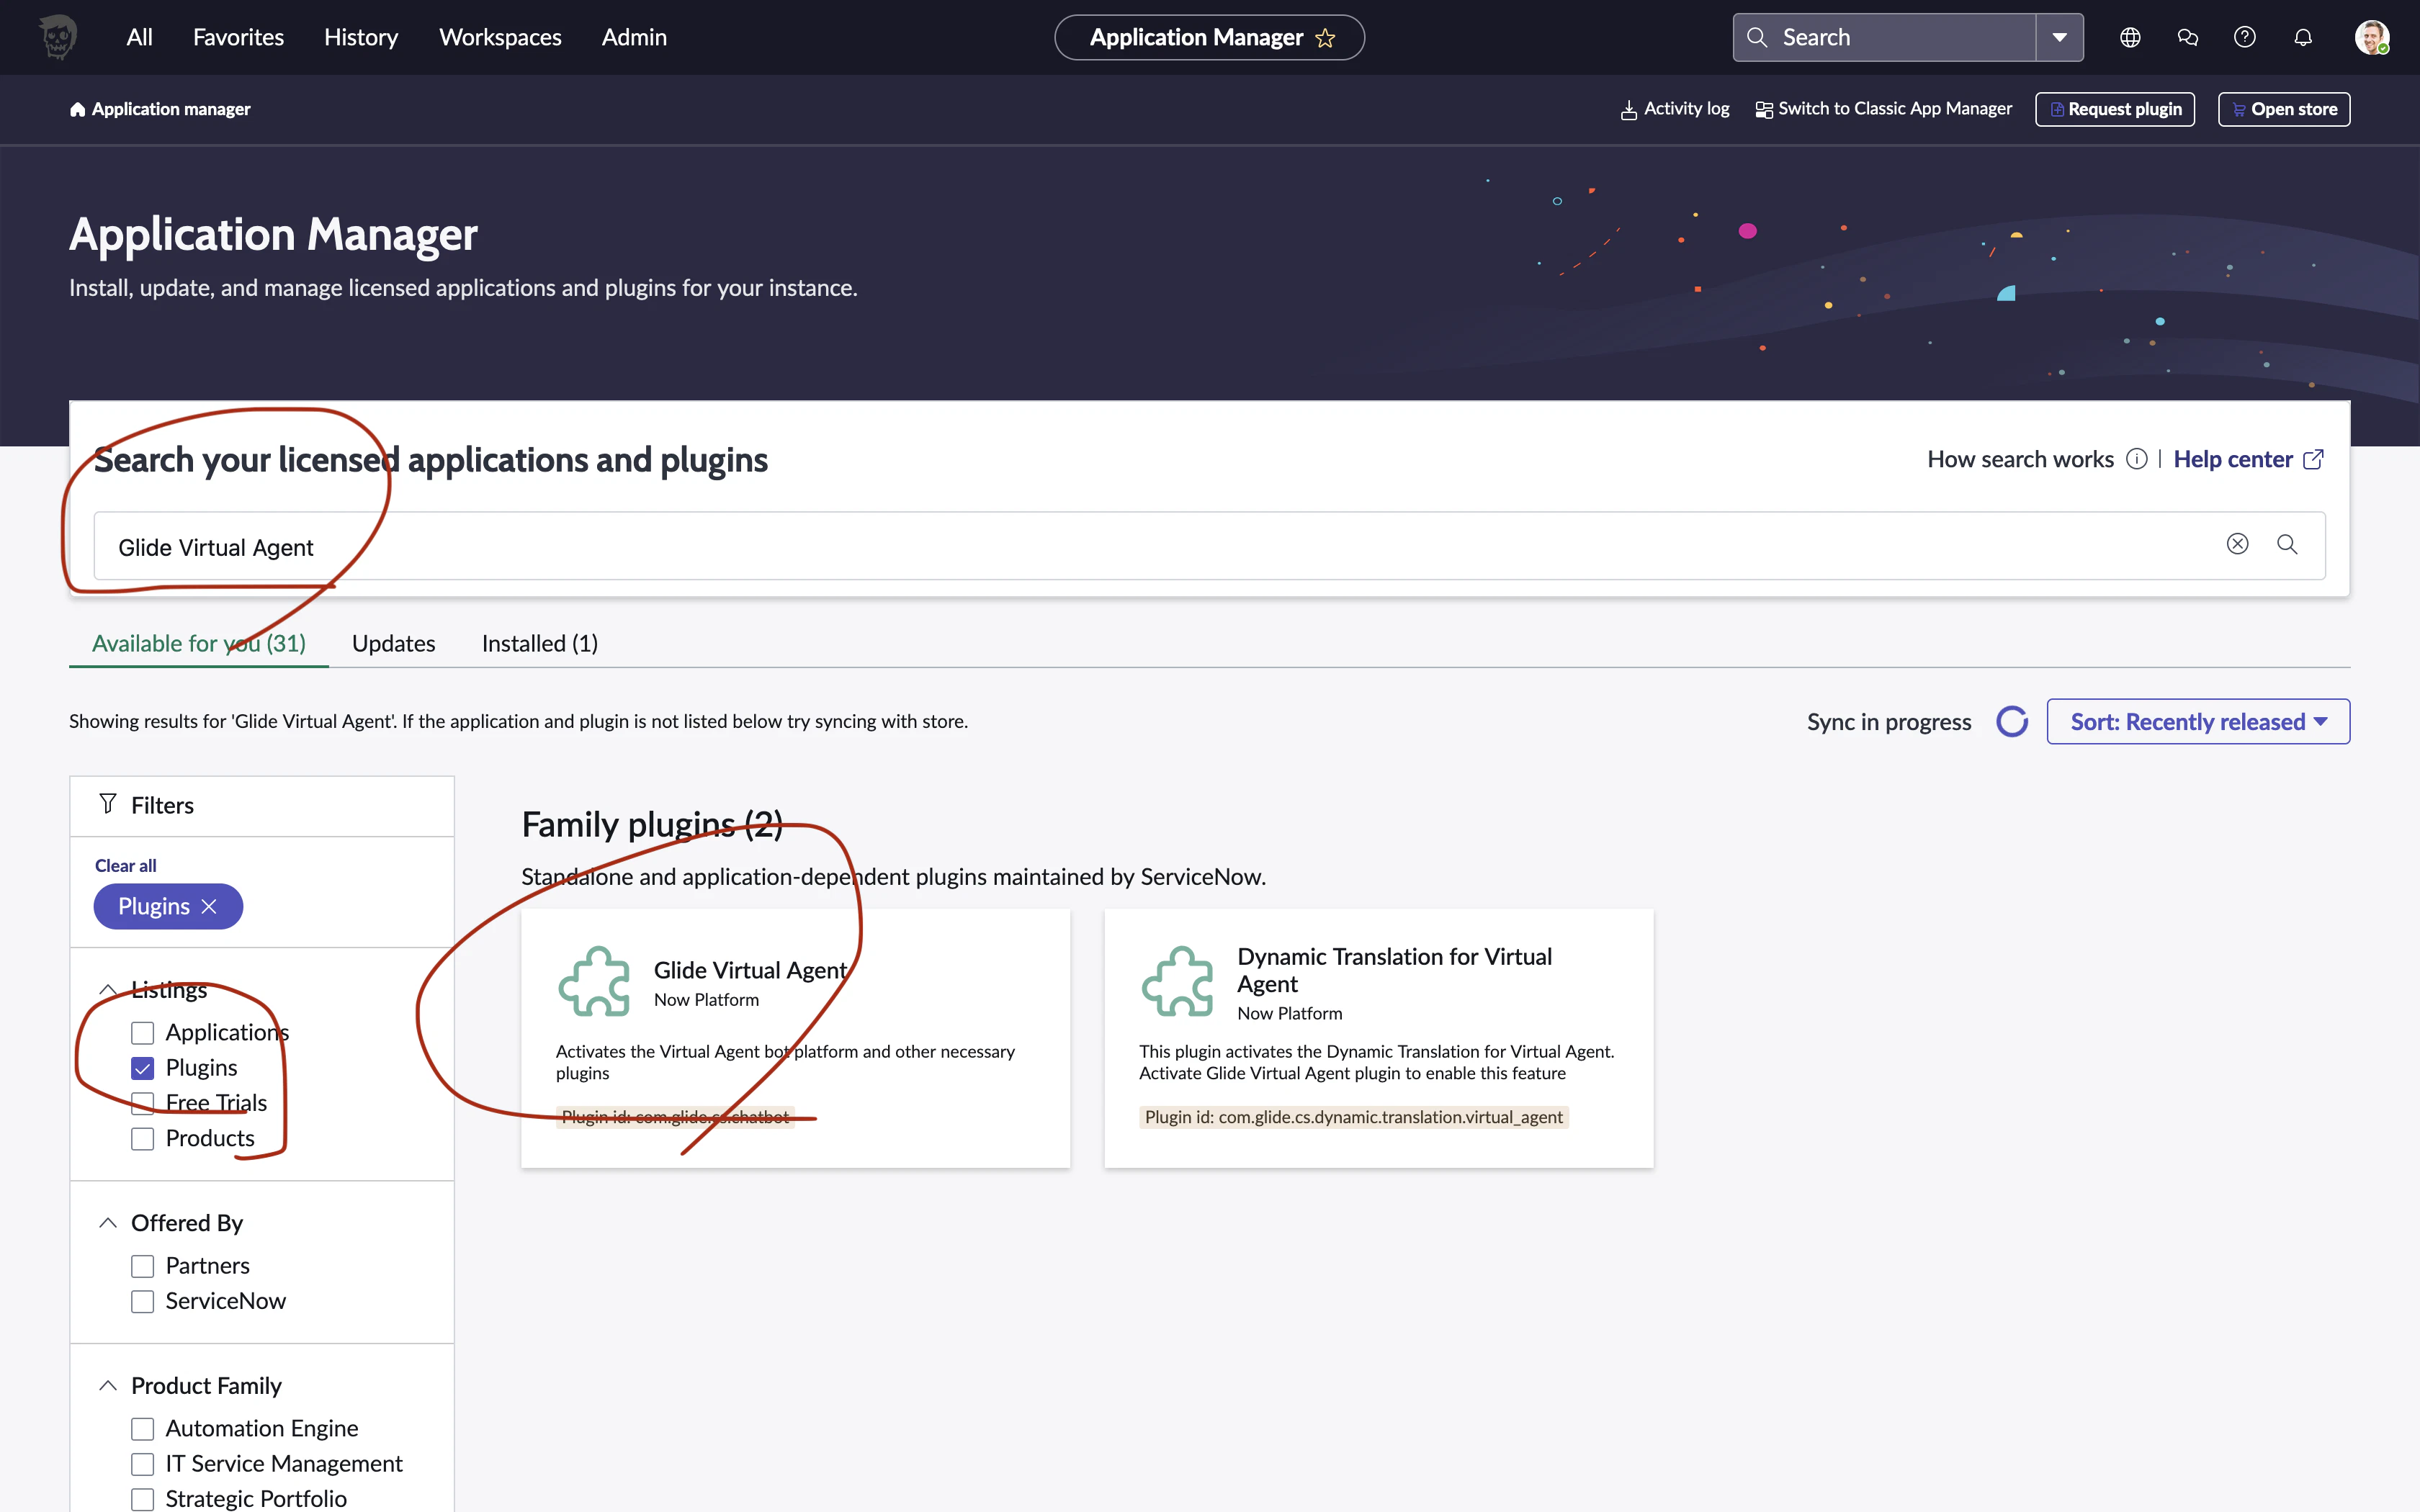This screenshot has width=2420, height=1512.
Task: Open the Dynamic Translation for Virtual Agent title
Action: point(1395,970)
